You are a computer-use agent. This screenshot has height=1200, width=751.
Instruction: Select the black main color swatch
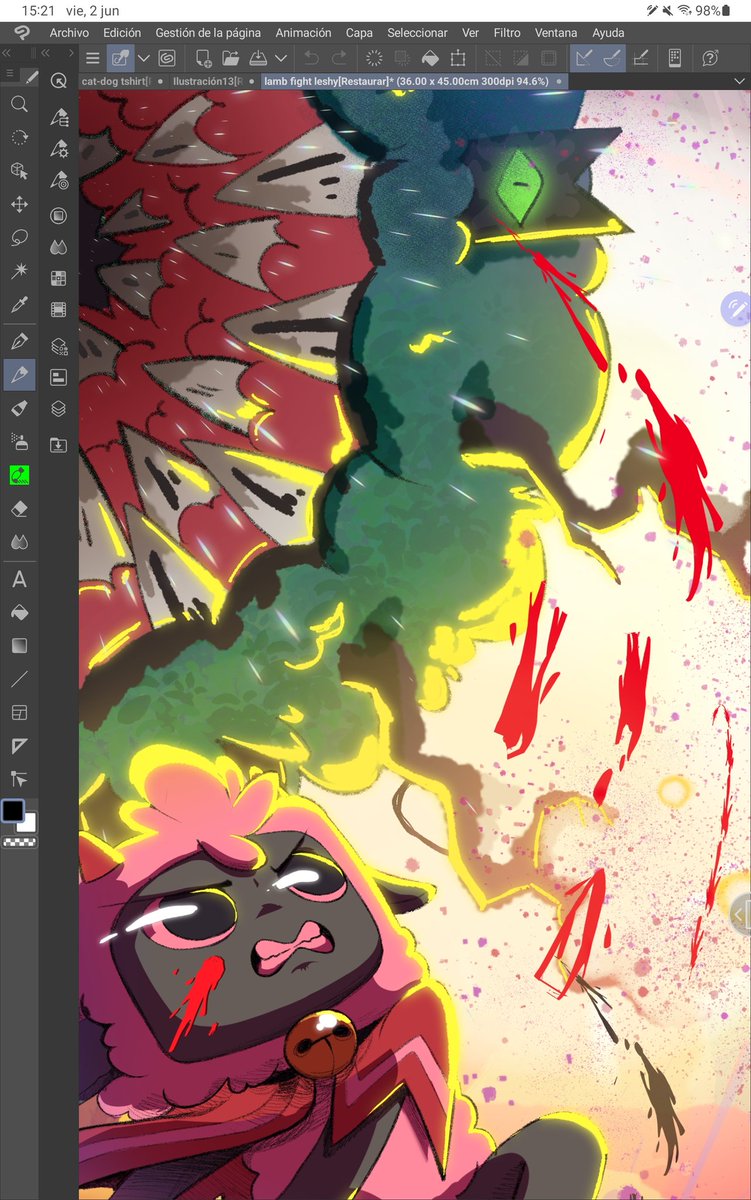click(13, 811)
